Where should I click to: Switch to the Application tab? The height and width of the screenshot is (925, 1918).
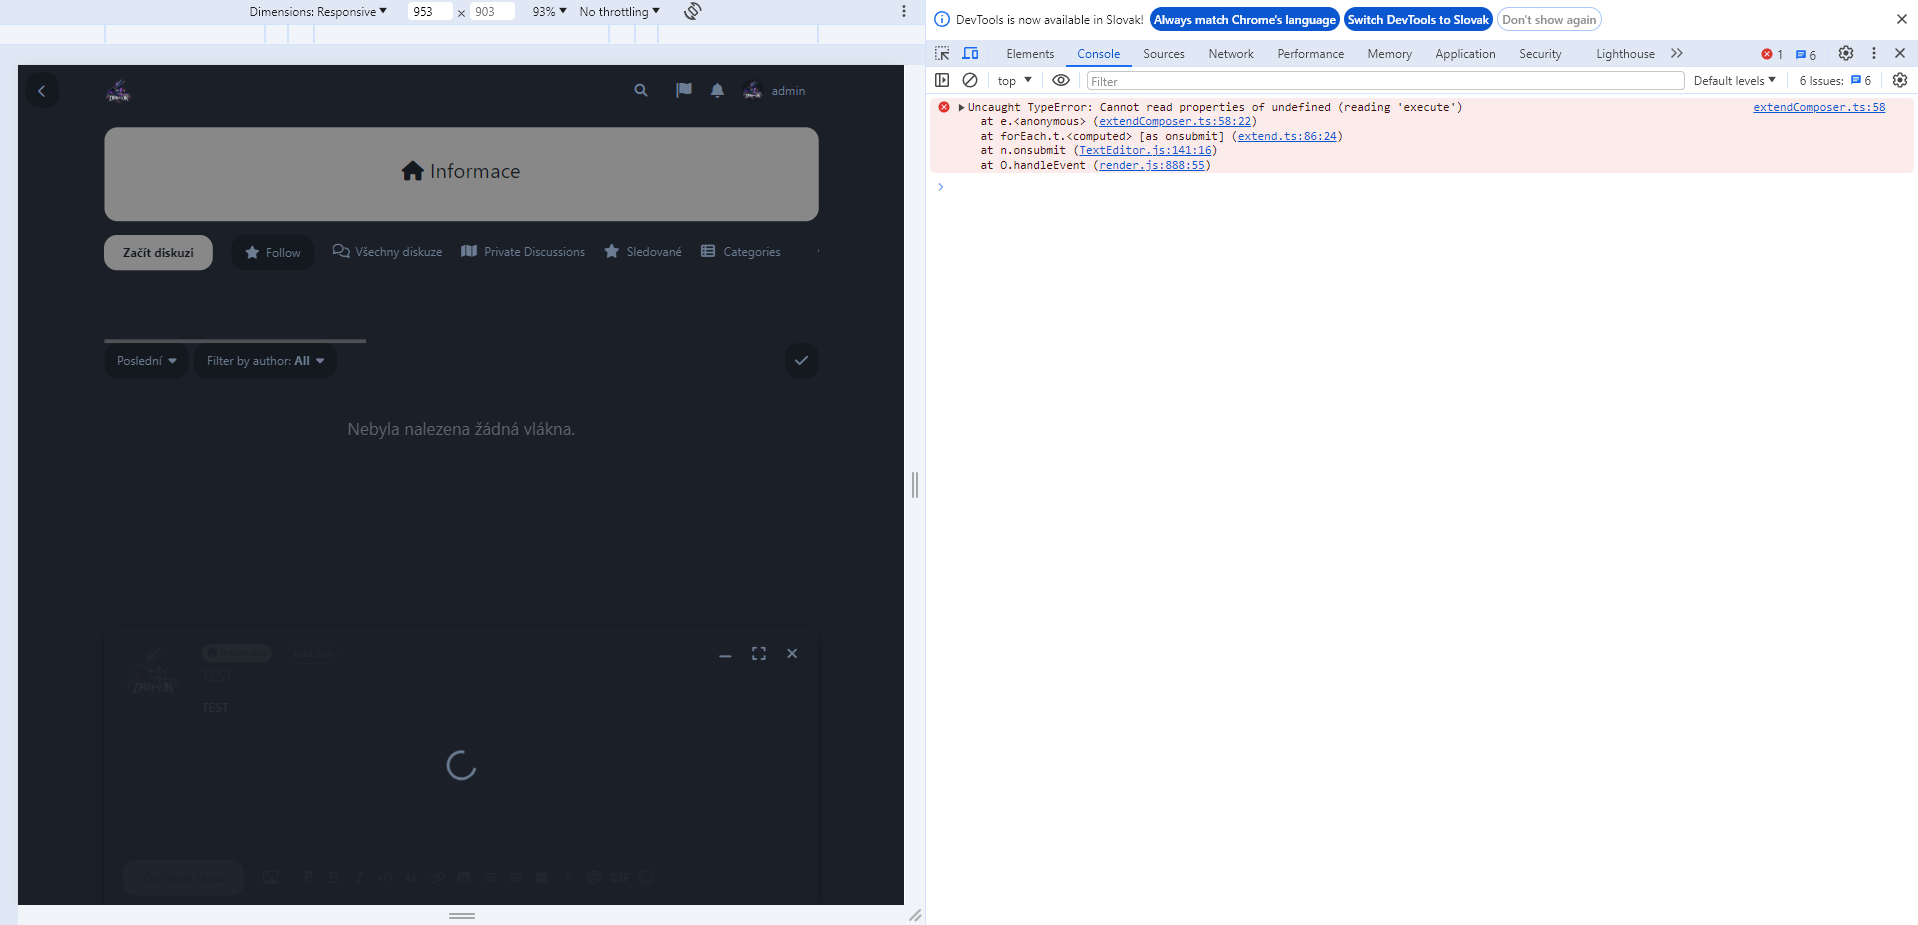coord(1466,54)
